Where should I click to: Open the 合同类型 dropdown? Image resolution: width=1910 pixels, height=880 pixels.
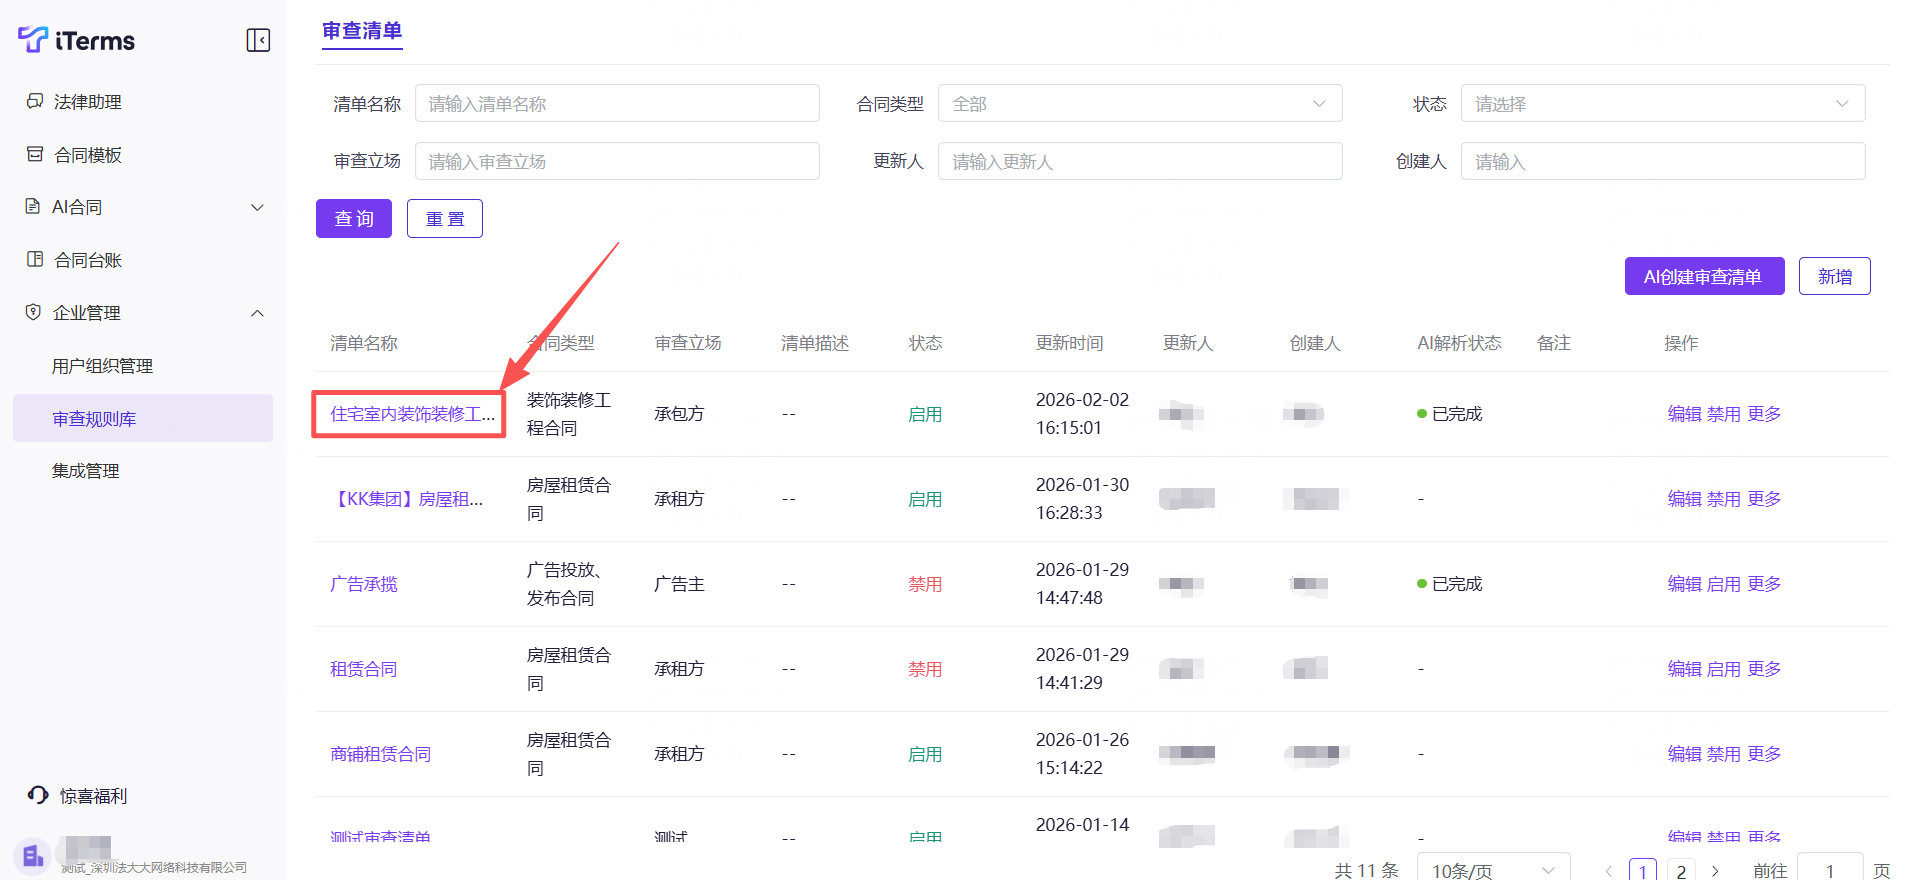click(1139, 104)
